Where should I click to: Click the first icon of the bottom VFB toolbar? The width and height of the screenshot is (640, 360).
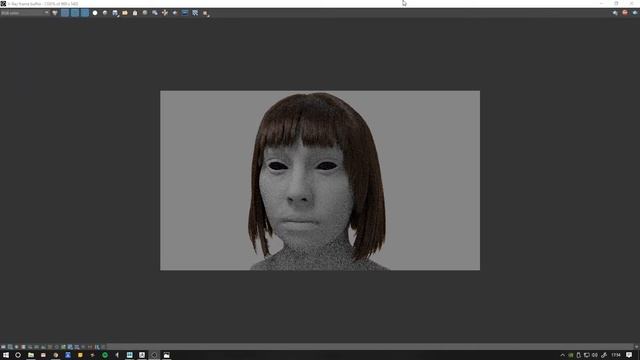click(x=3, y=347)
